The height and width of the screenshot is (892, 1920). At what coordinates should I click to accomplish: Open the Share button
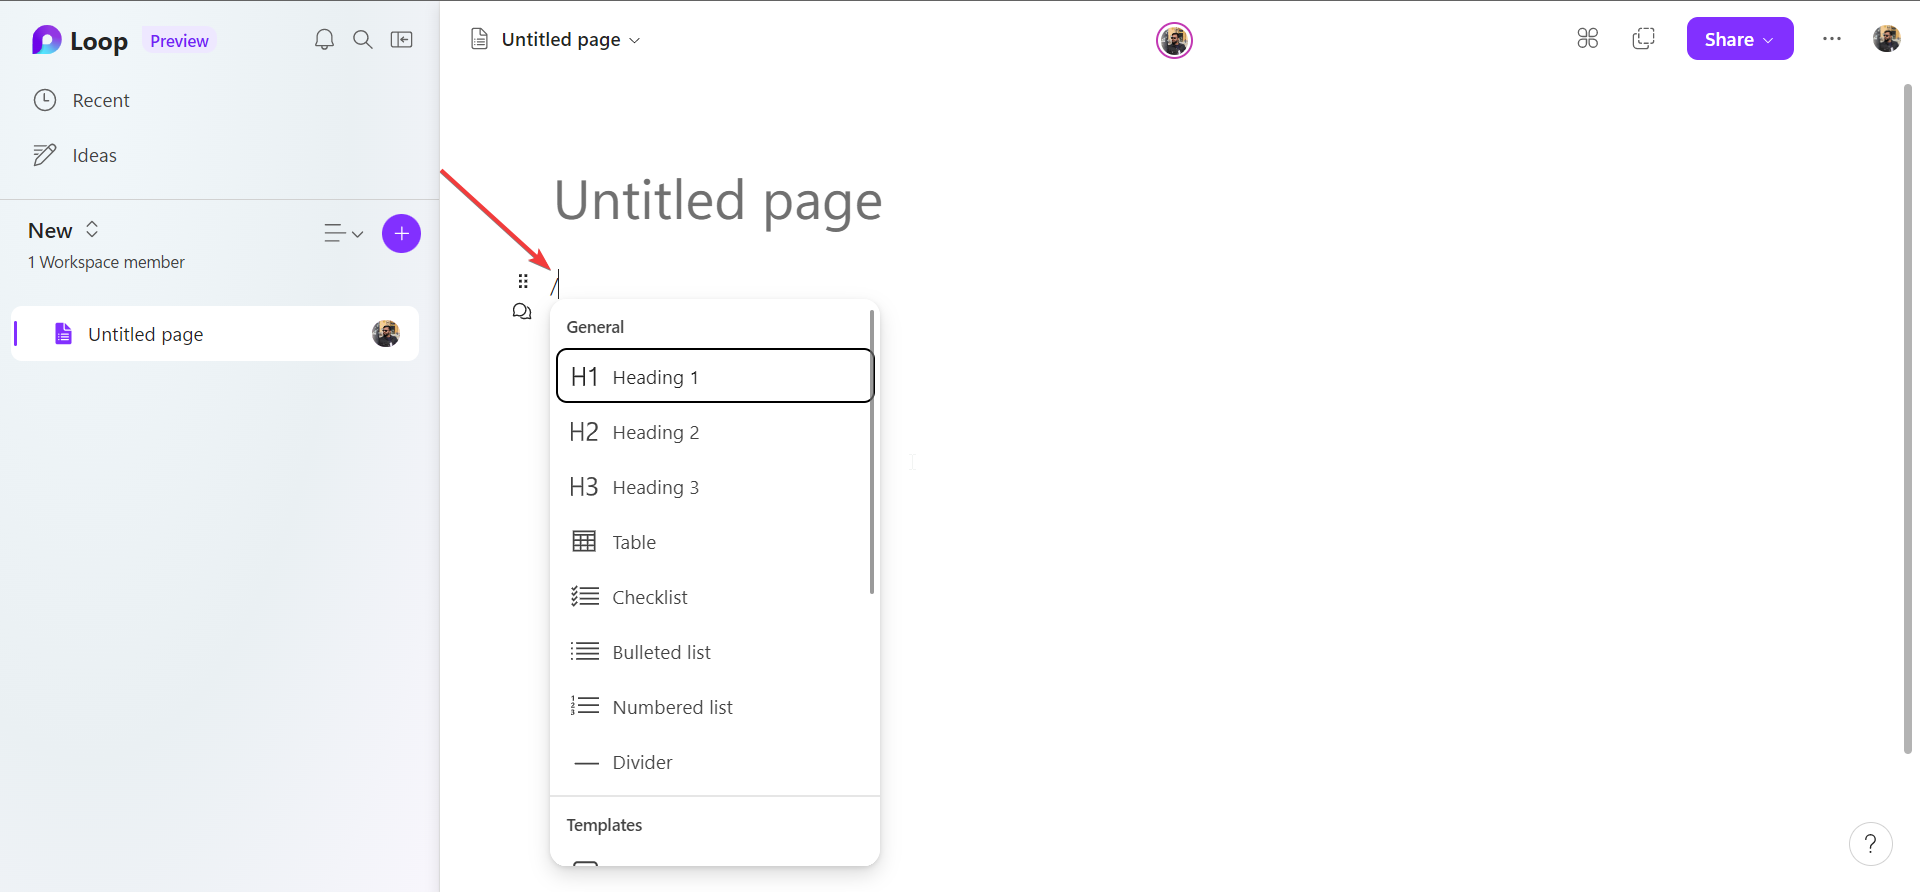click(x=1740, y=39)
